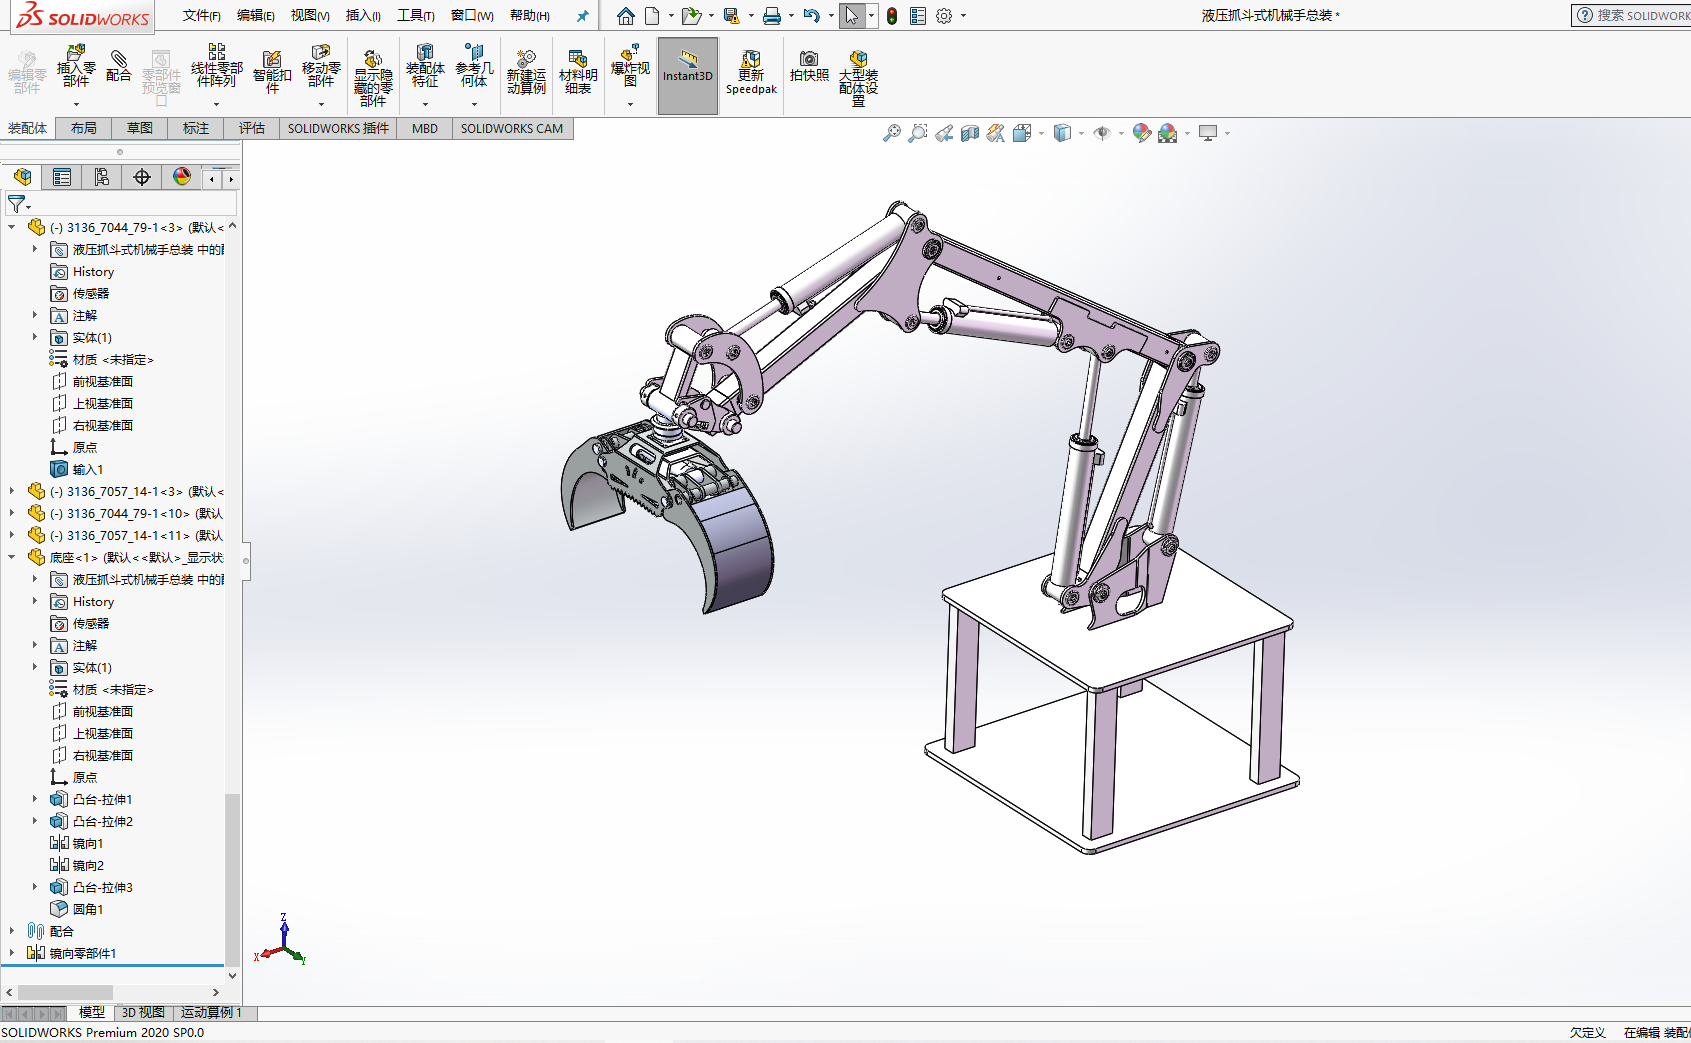Expand the 凸台-拉伸1 feature

pos(35,799)
